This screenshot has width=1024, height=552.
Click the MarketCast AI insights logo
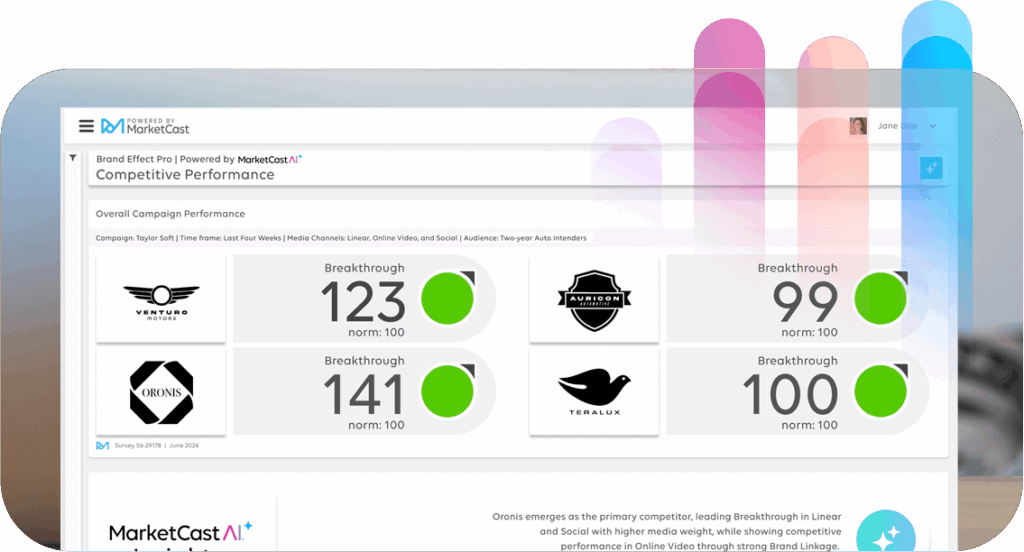click(180, 532)
